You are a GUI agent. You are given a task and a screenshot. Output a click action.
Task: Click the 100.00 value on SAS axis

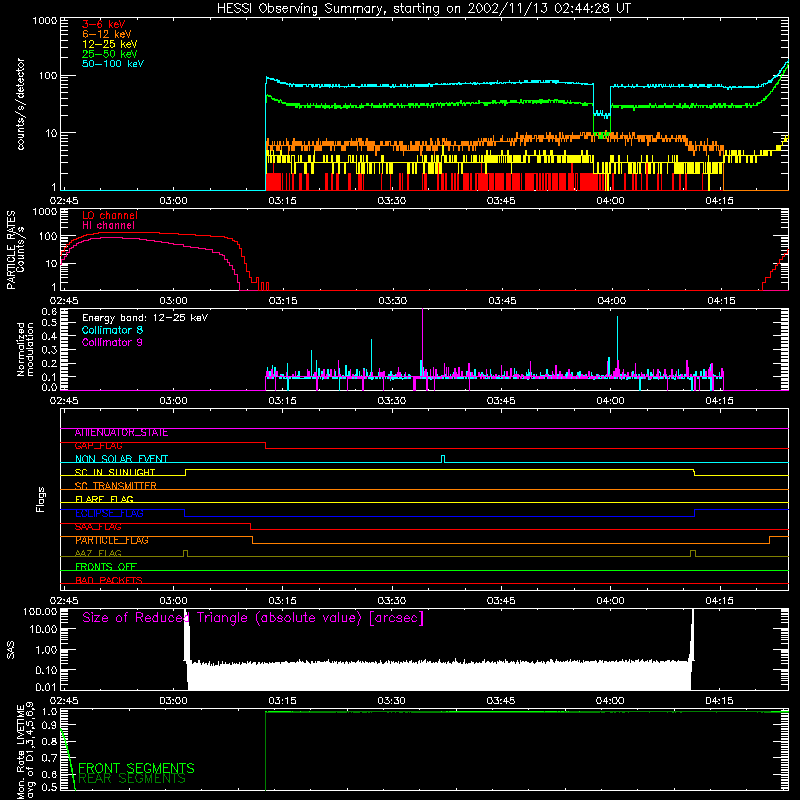pyautogui.click(x=40, y=611)
